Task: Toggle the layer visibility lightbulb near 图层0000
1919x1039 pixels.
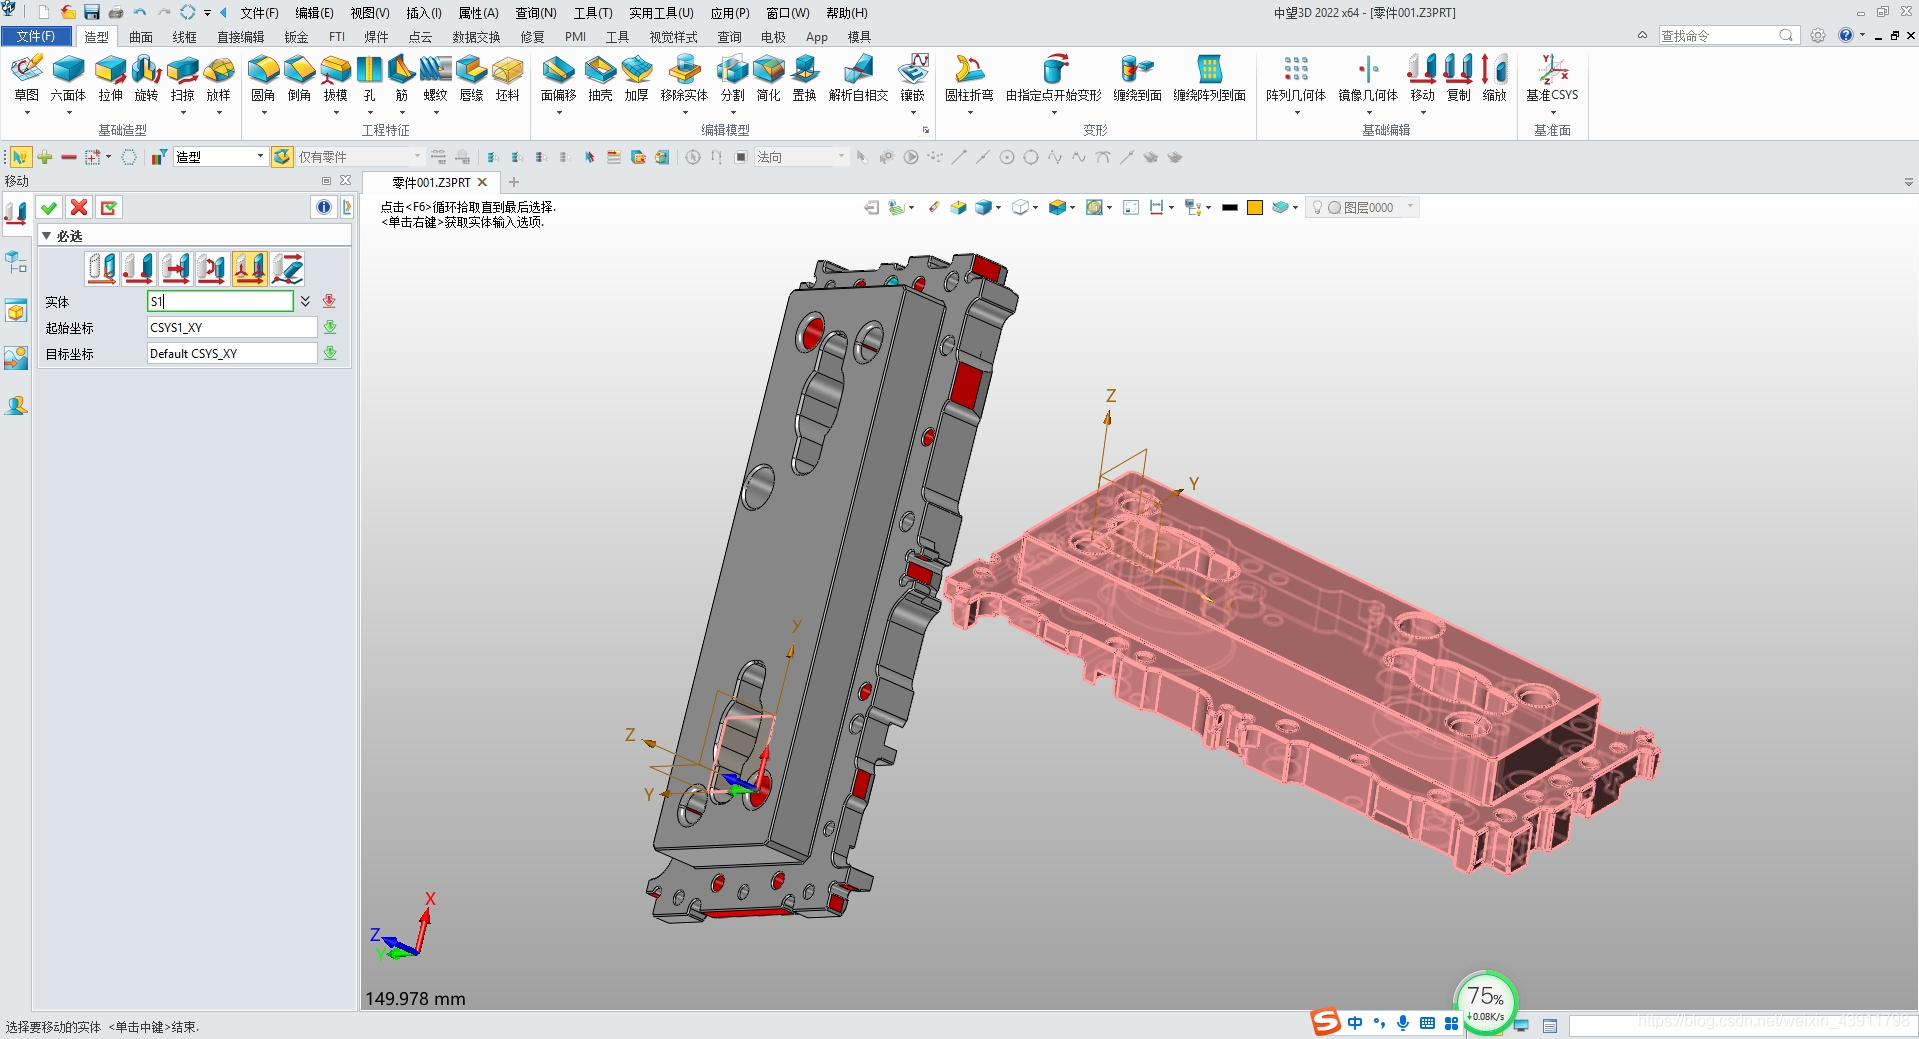Action: 1317,207
